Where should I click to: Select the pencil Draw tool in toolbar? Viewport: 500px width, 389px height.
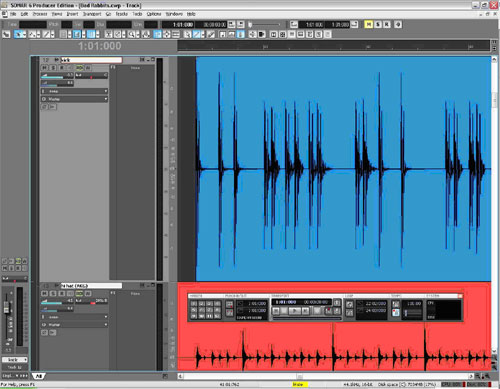pyautogui.click(x=47, y=34)
